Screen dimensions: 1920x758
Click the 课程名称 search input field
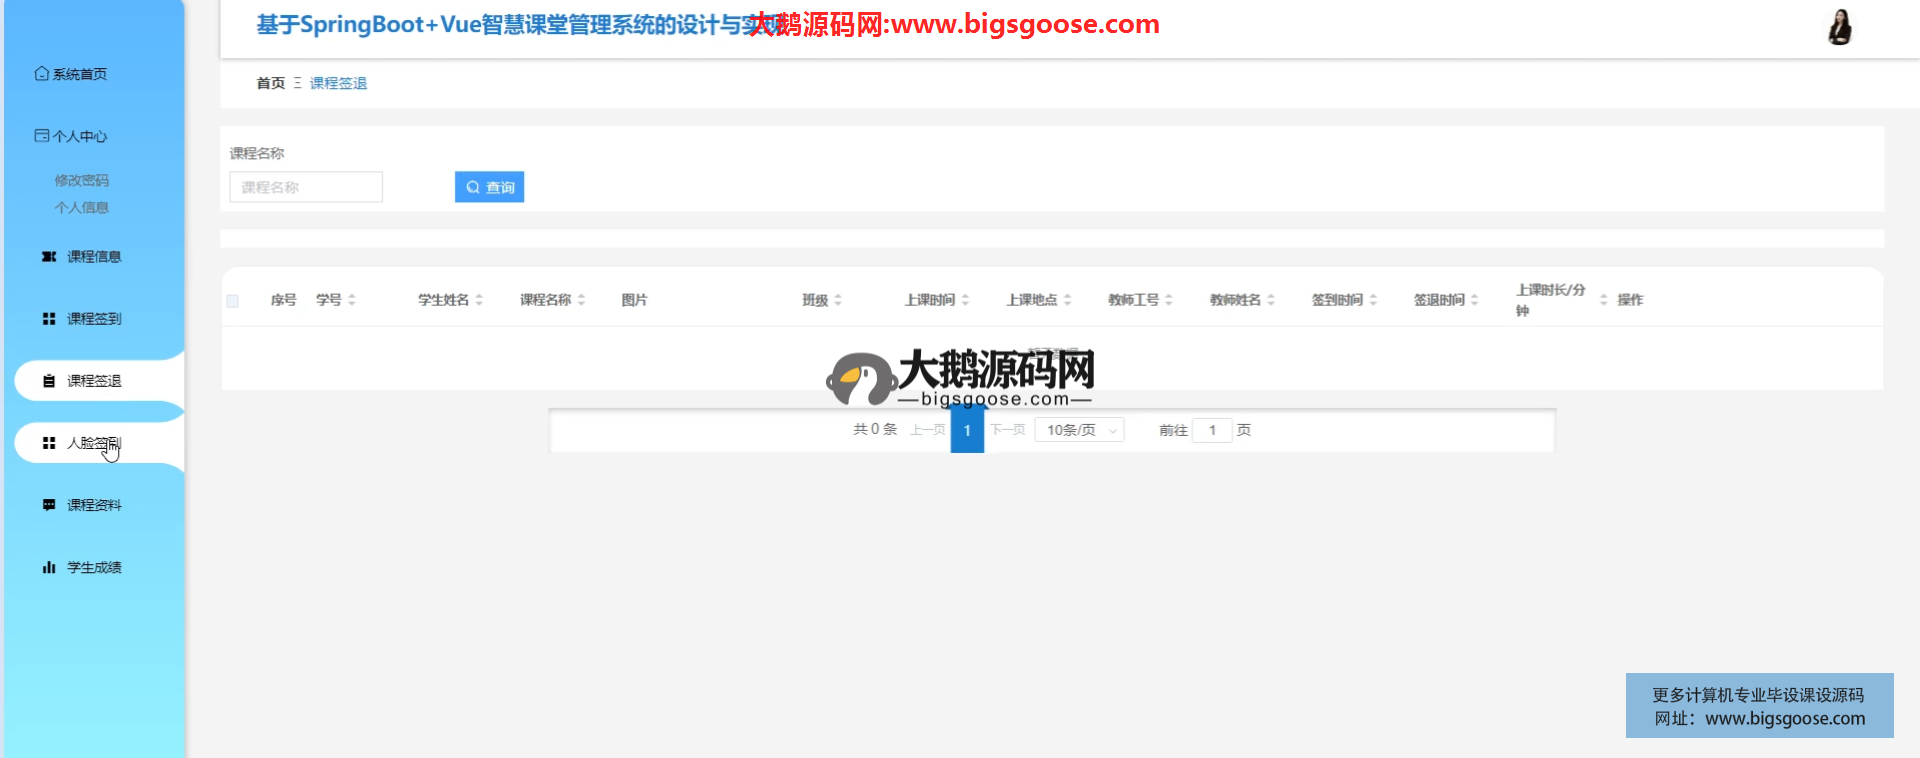click(306, 187)
